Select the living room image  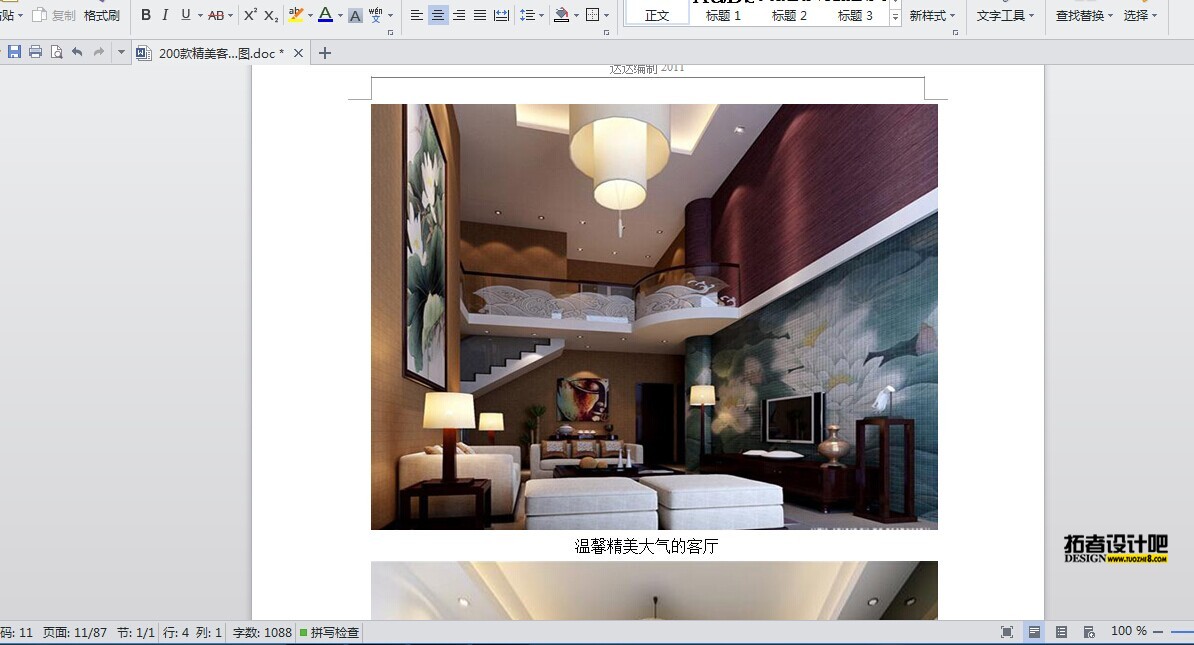[x=654, y=317]
